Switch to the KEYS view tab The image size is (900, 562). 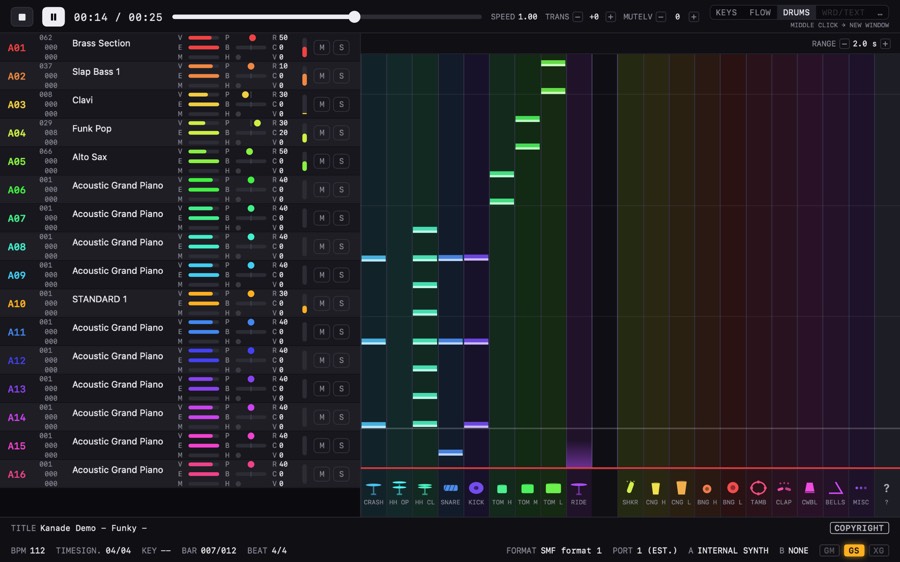[726, 12]
